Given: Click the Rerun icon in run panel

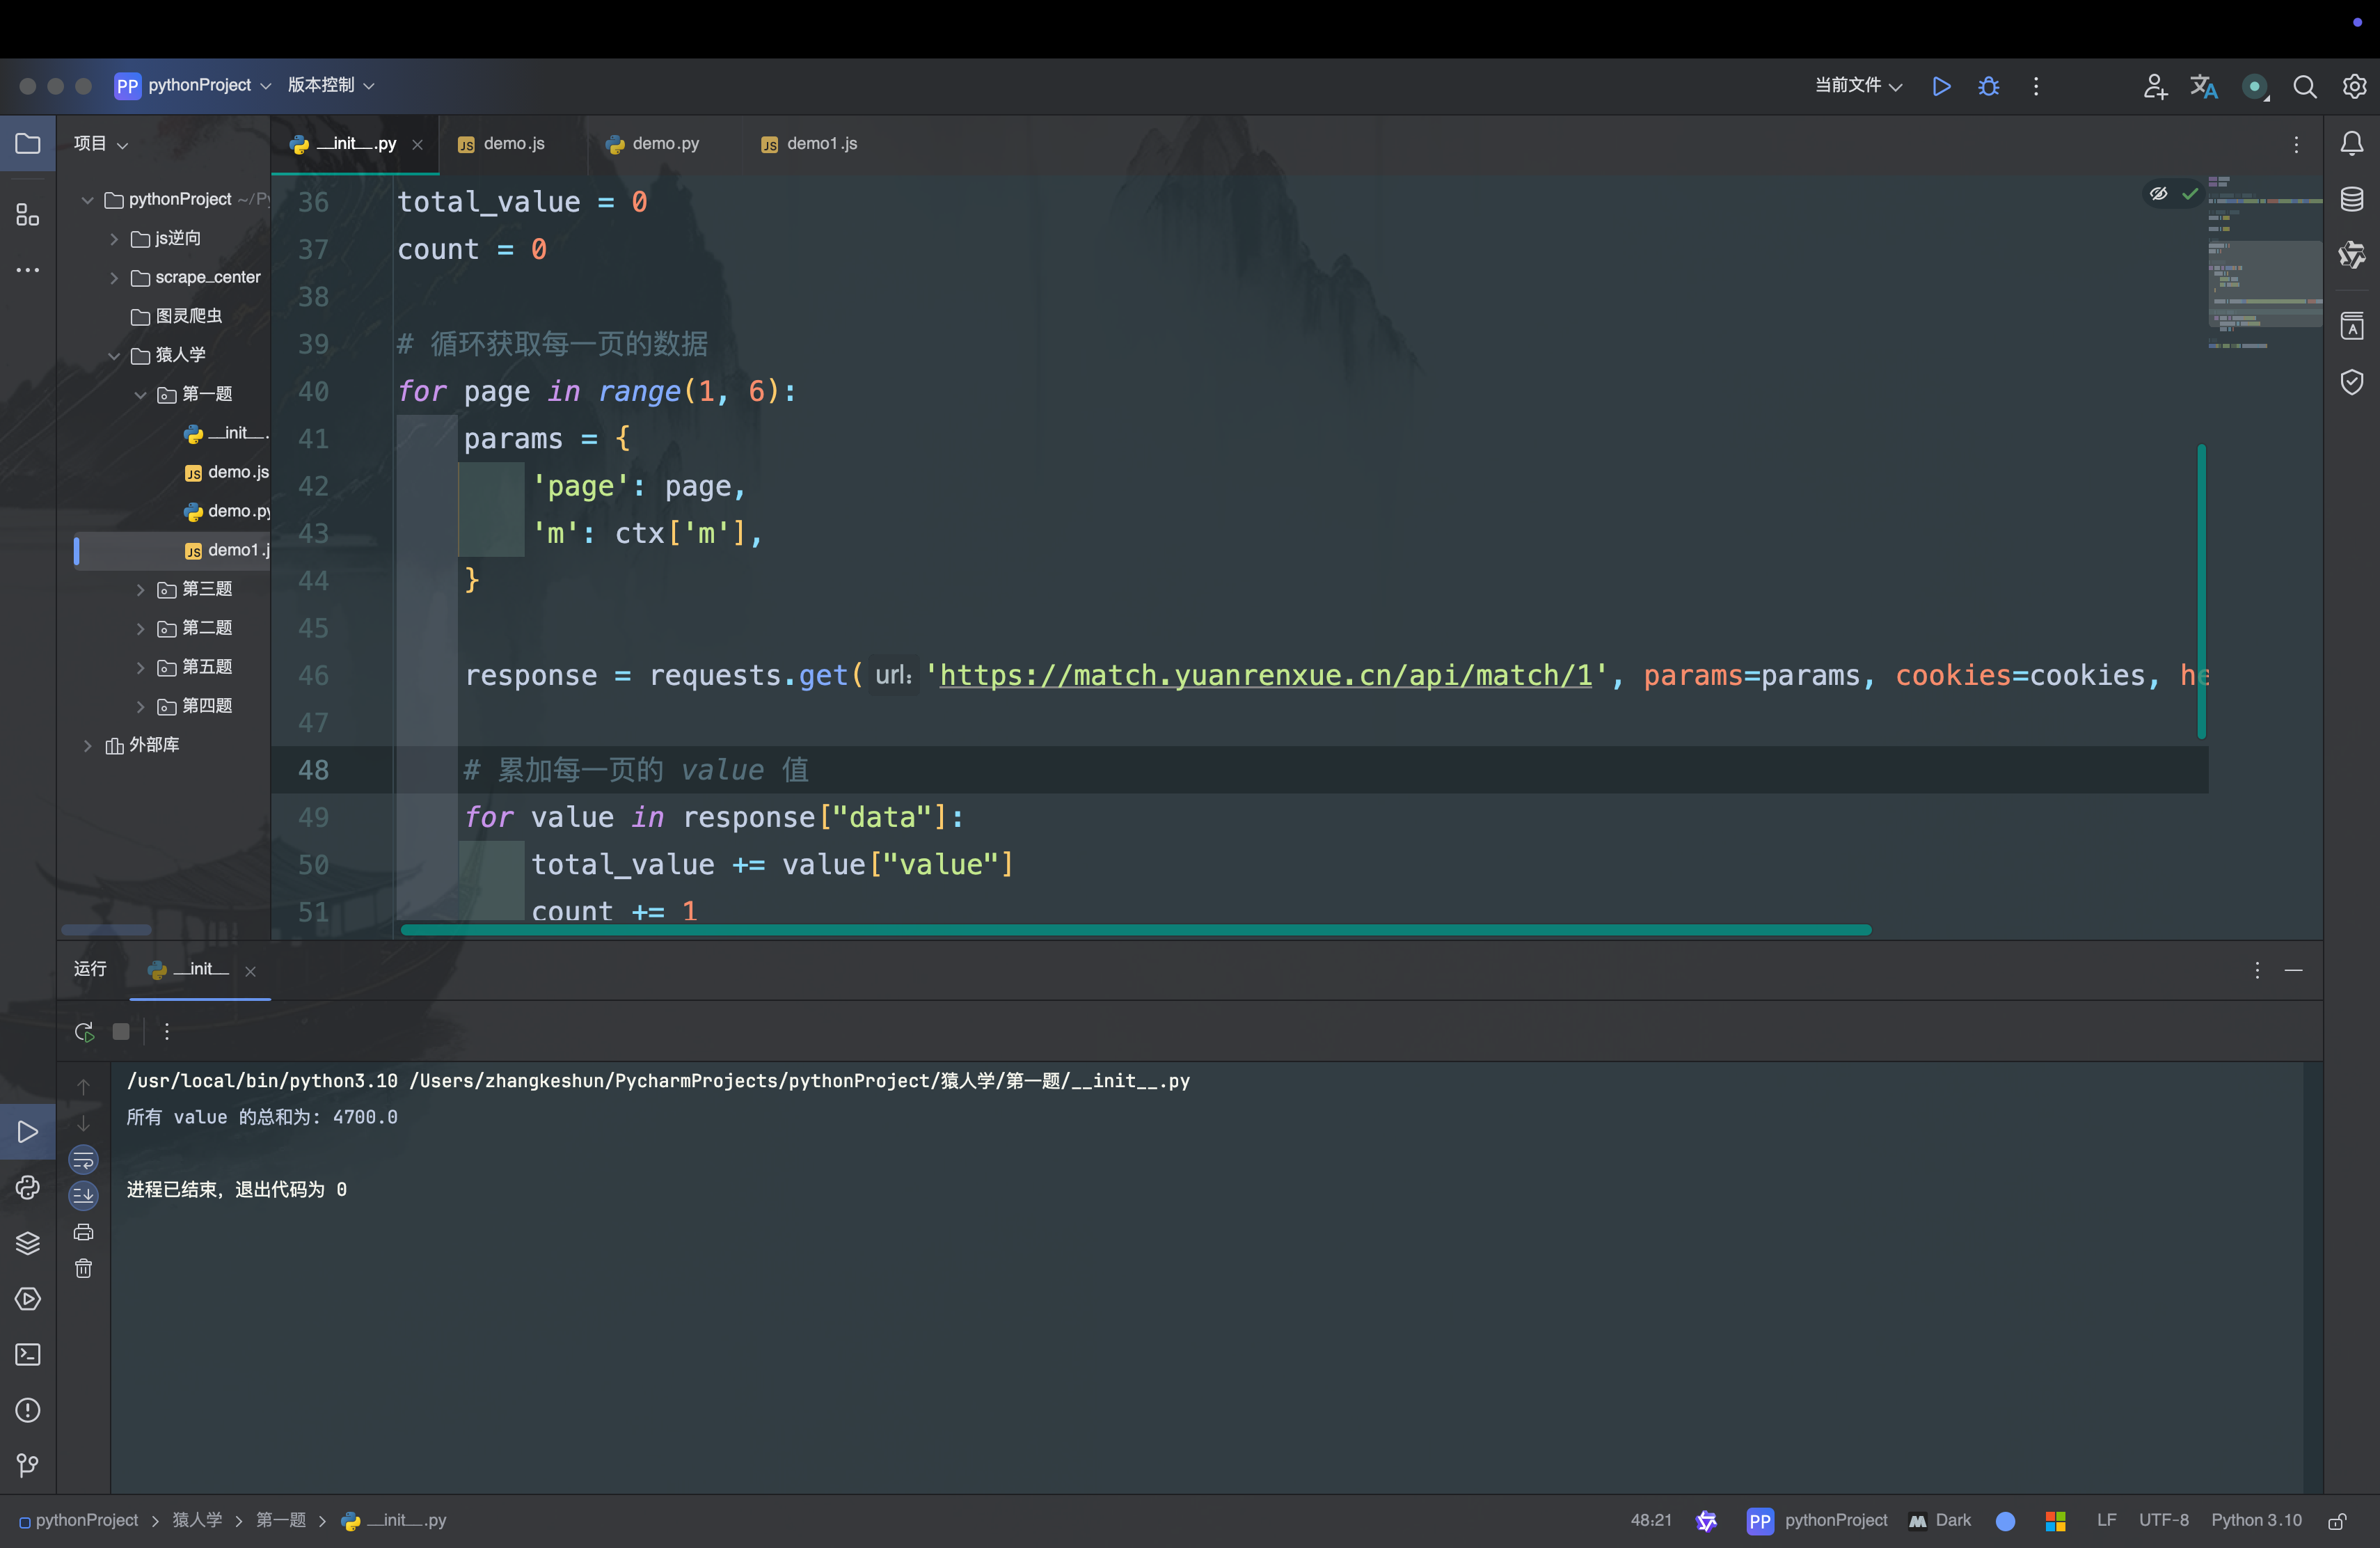Looking at the screenshot, I should point(84,1031).
